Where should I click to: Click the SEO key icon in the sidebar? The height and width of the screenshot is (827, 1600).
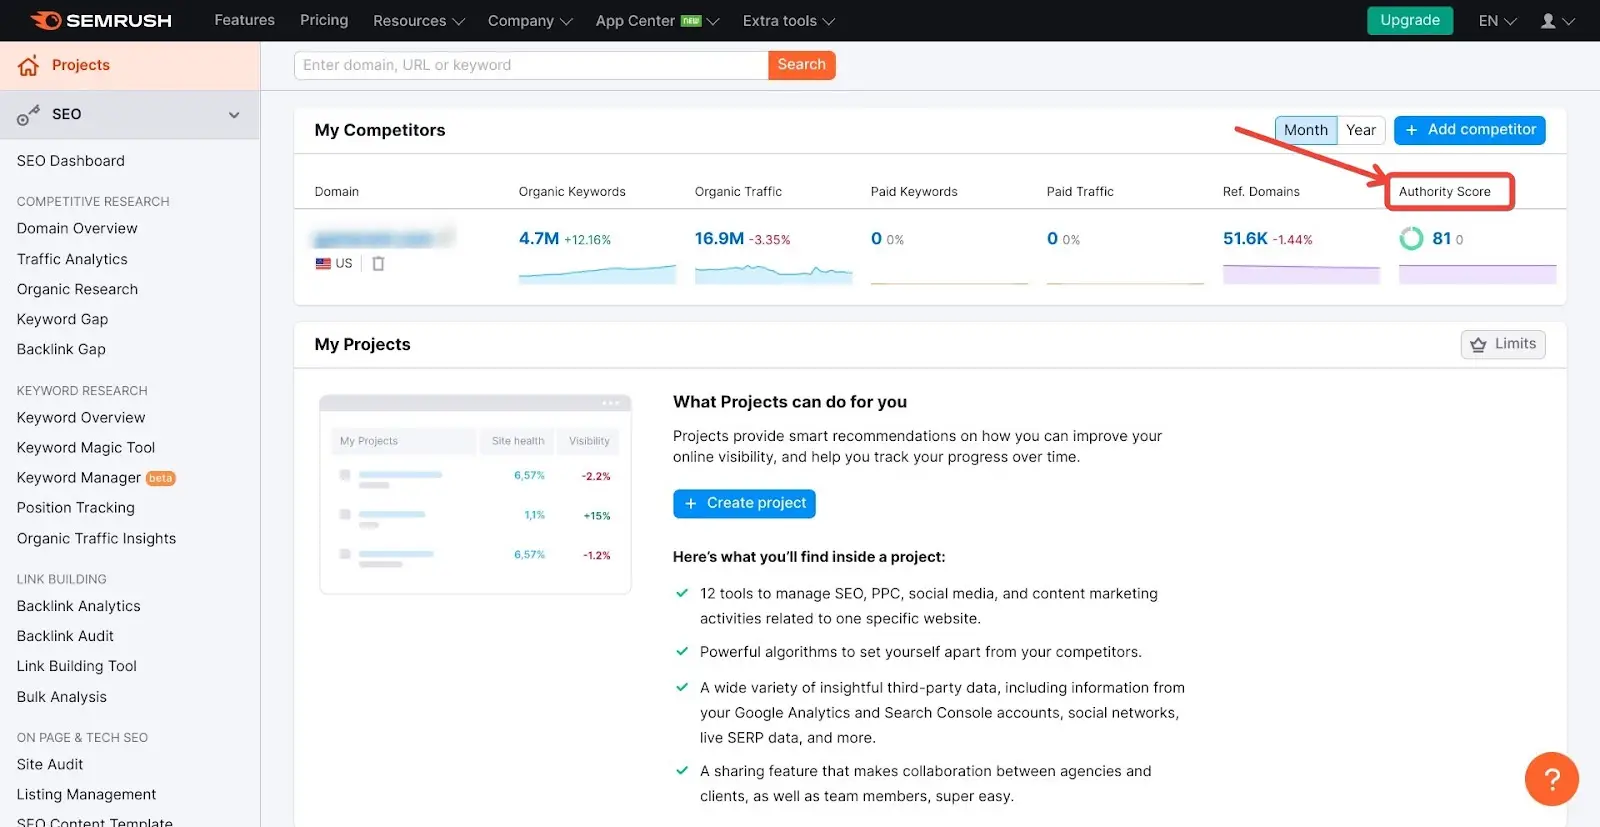(28, 115)
